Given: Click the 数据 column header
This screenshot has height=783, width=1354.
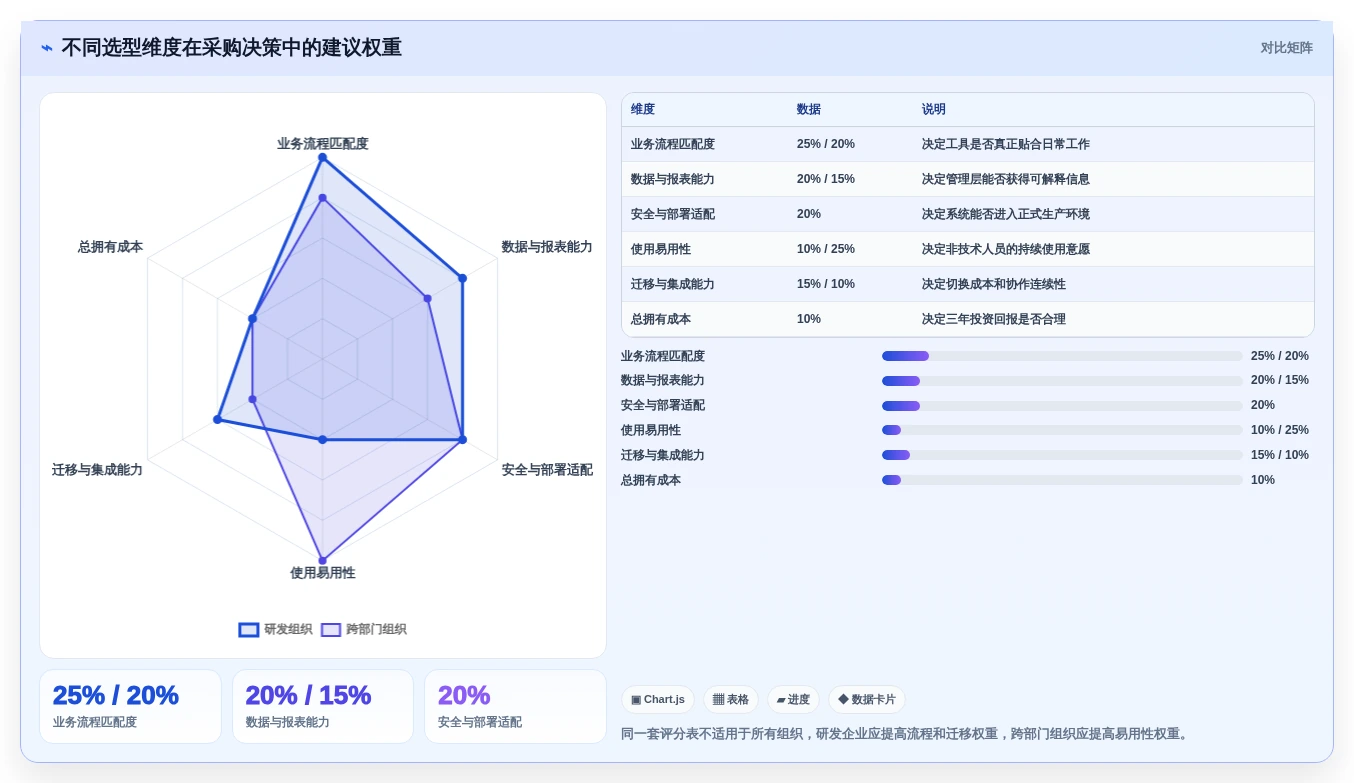Looking at the screenshot, I should coord(809,110).
